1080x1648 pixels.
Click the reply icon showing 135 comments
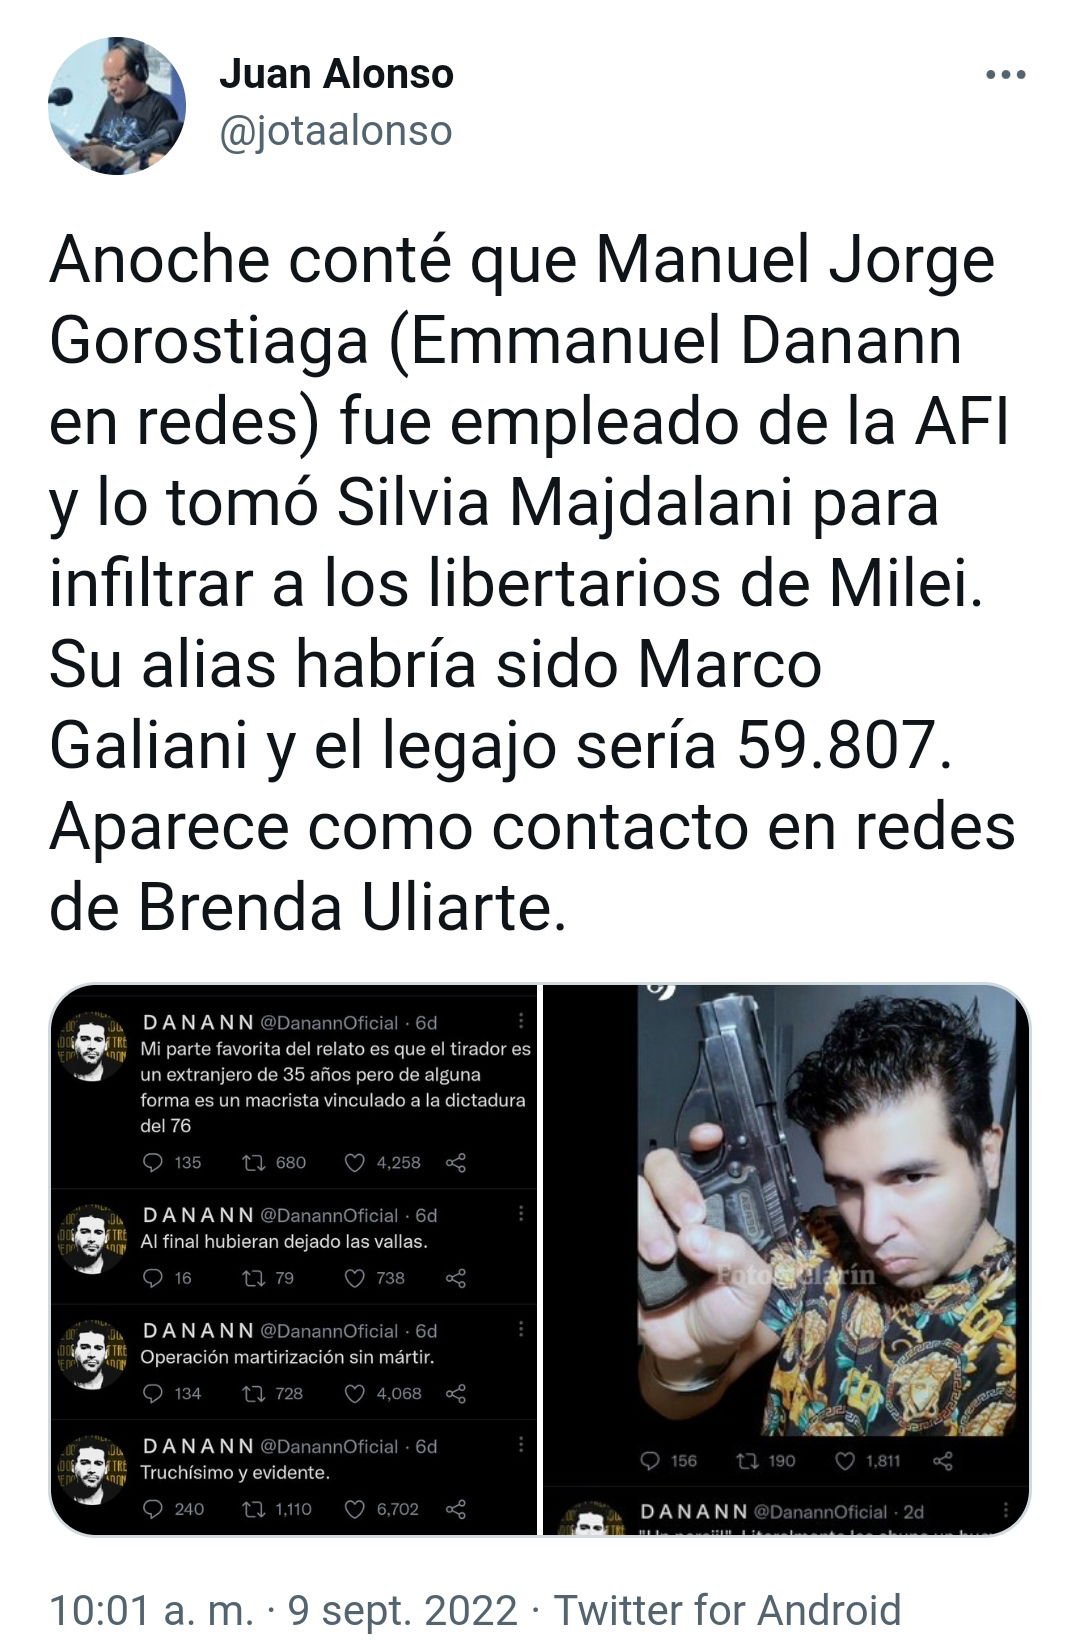(153, 1162)
